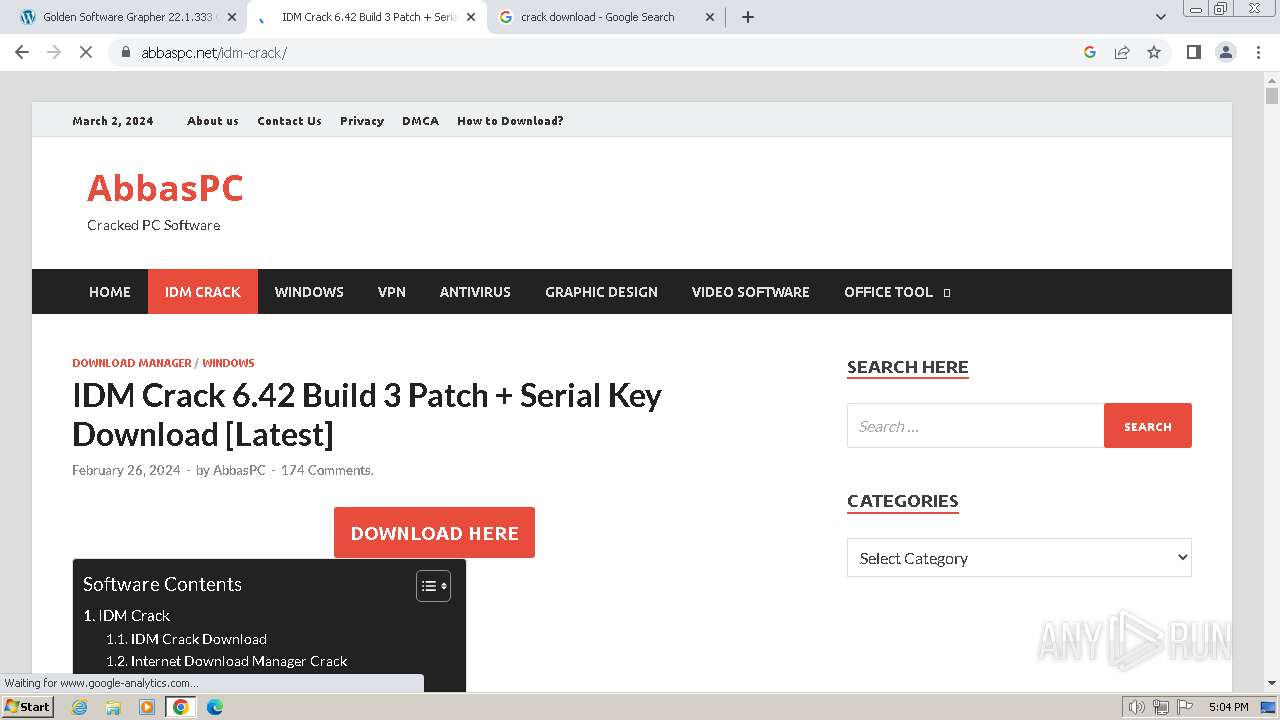
Task: Click the Google icon in address bar
Action: [1090, 52]
